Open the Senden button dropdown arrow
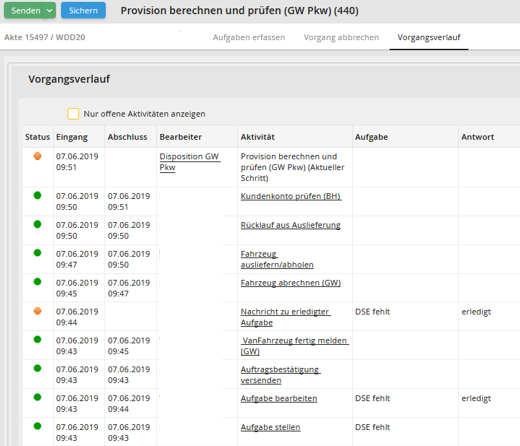Image resolution: width=520 pixels, height=446 pixels. 49,11
